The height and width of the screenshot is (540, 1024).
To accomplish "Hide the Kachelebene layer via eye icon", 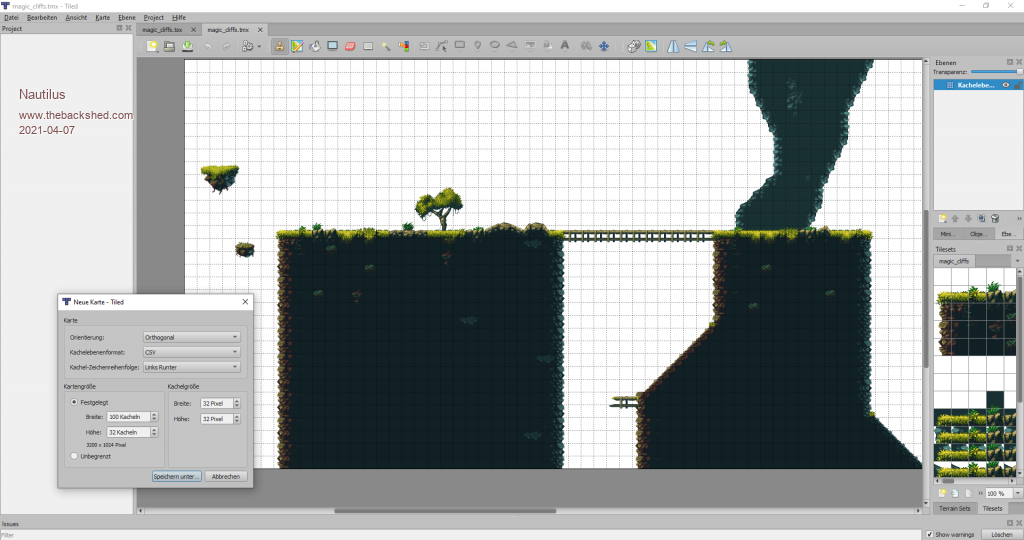I will pos(1005,85).
